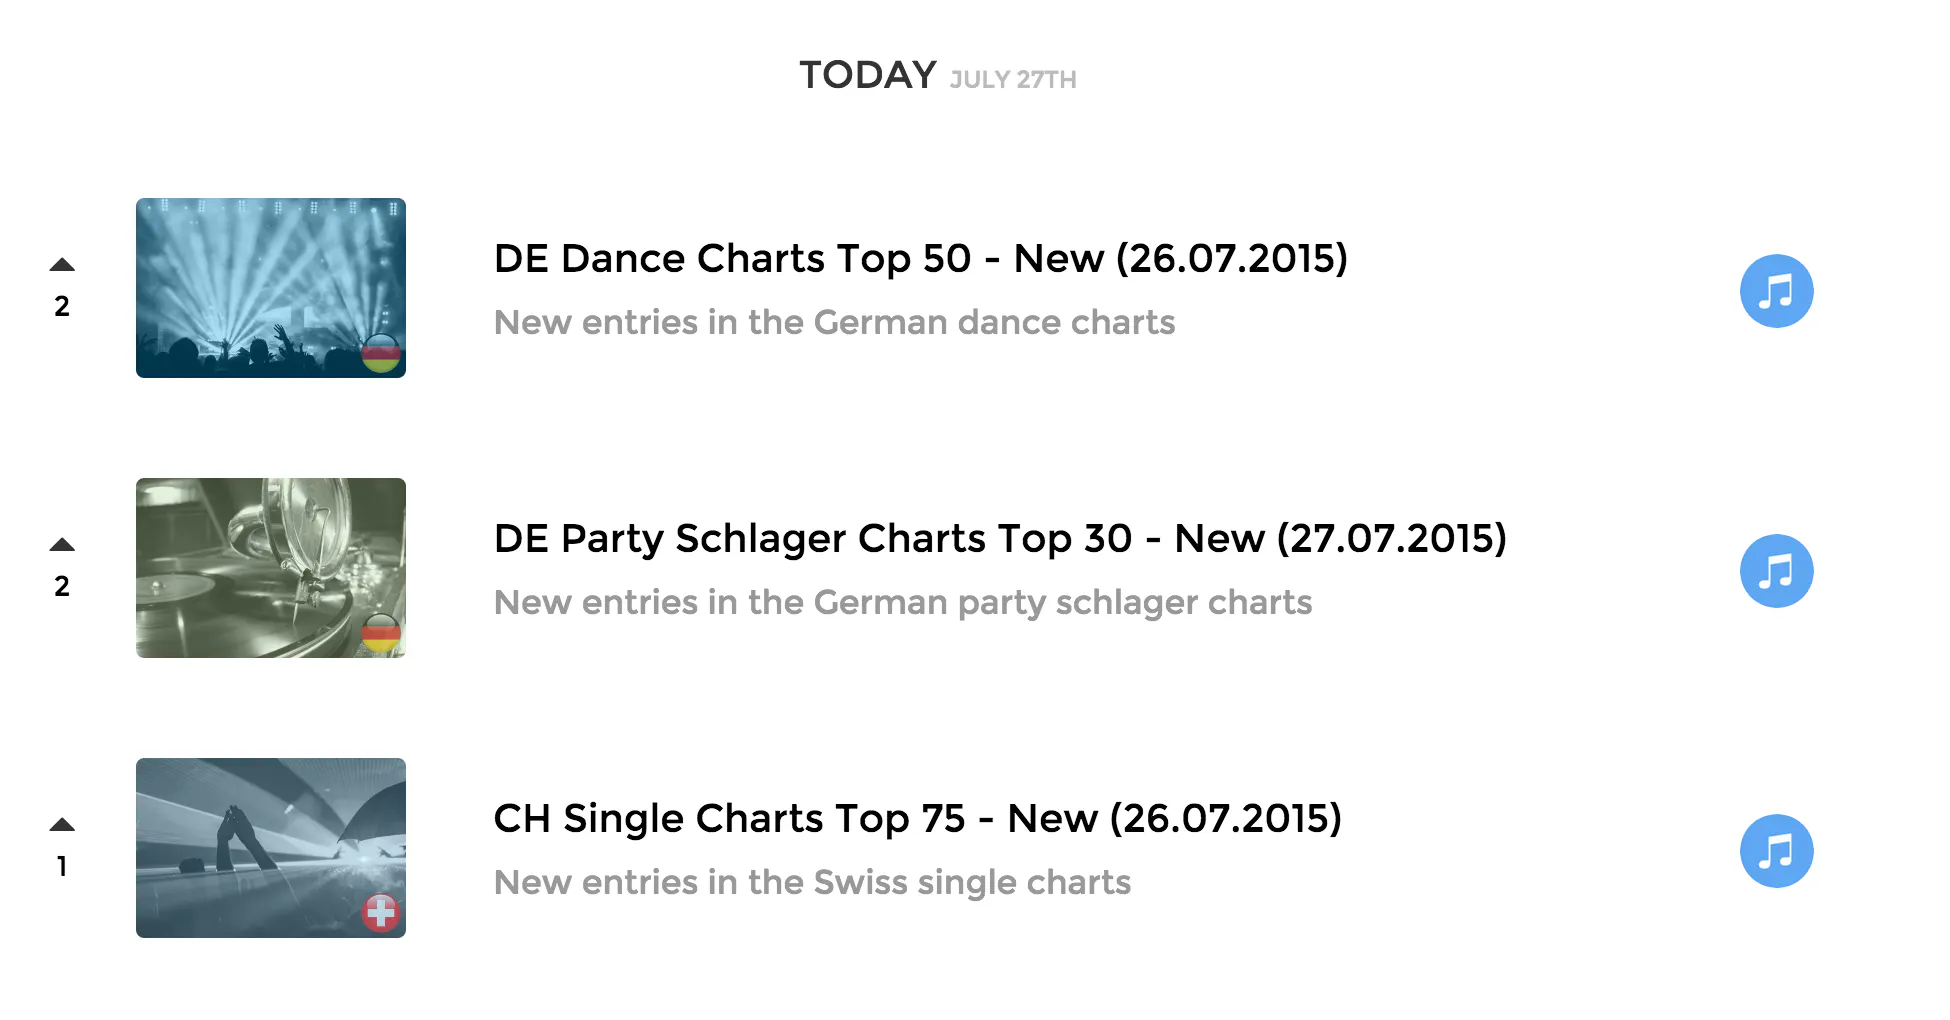Viewport: 1950px width, 1020px height.
Task: Upvote the DE Dance Charts Top 50 entry
Action: click(62, 265)
